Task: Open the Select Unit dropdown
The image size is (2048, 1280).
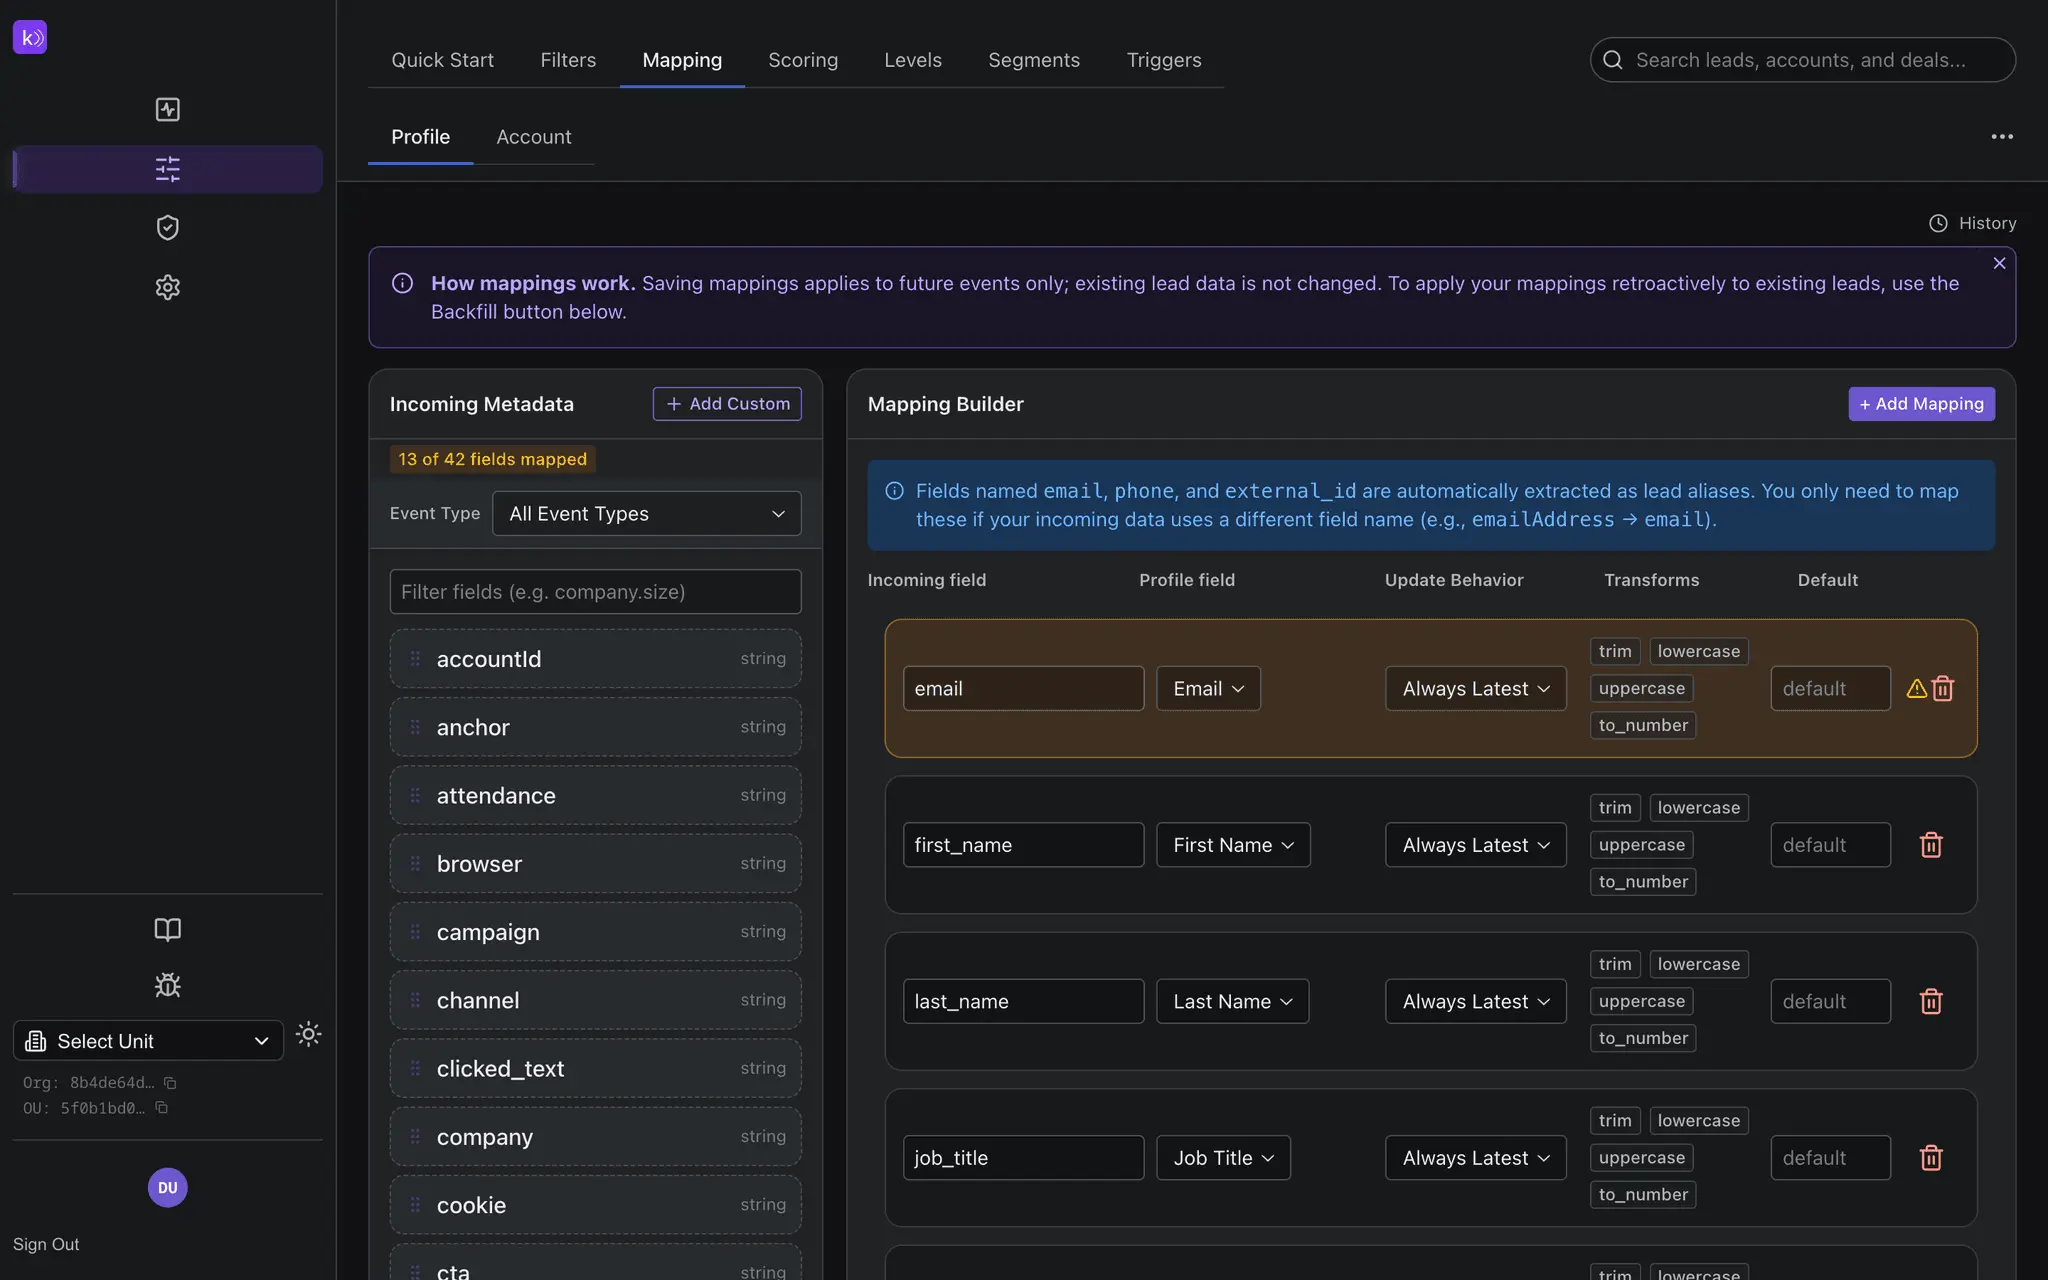Action: [x=148, y=1041]
